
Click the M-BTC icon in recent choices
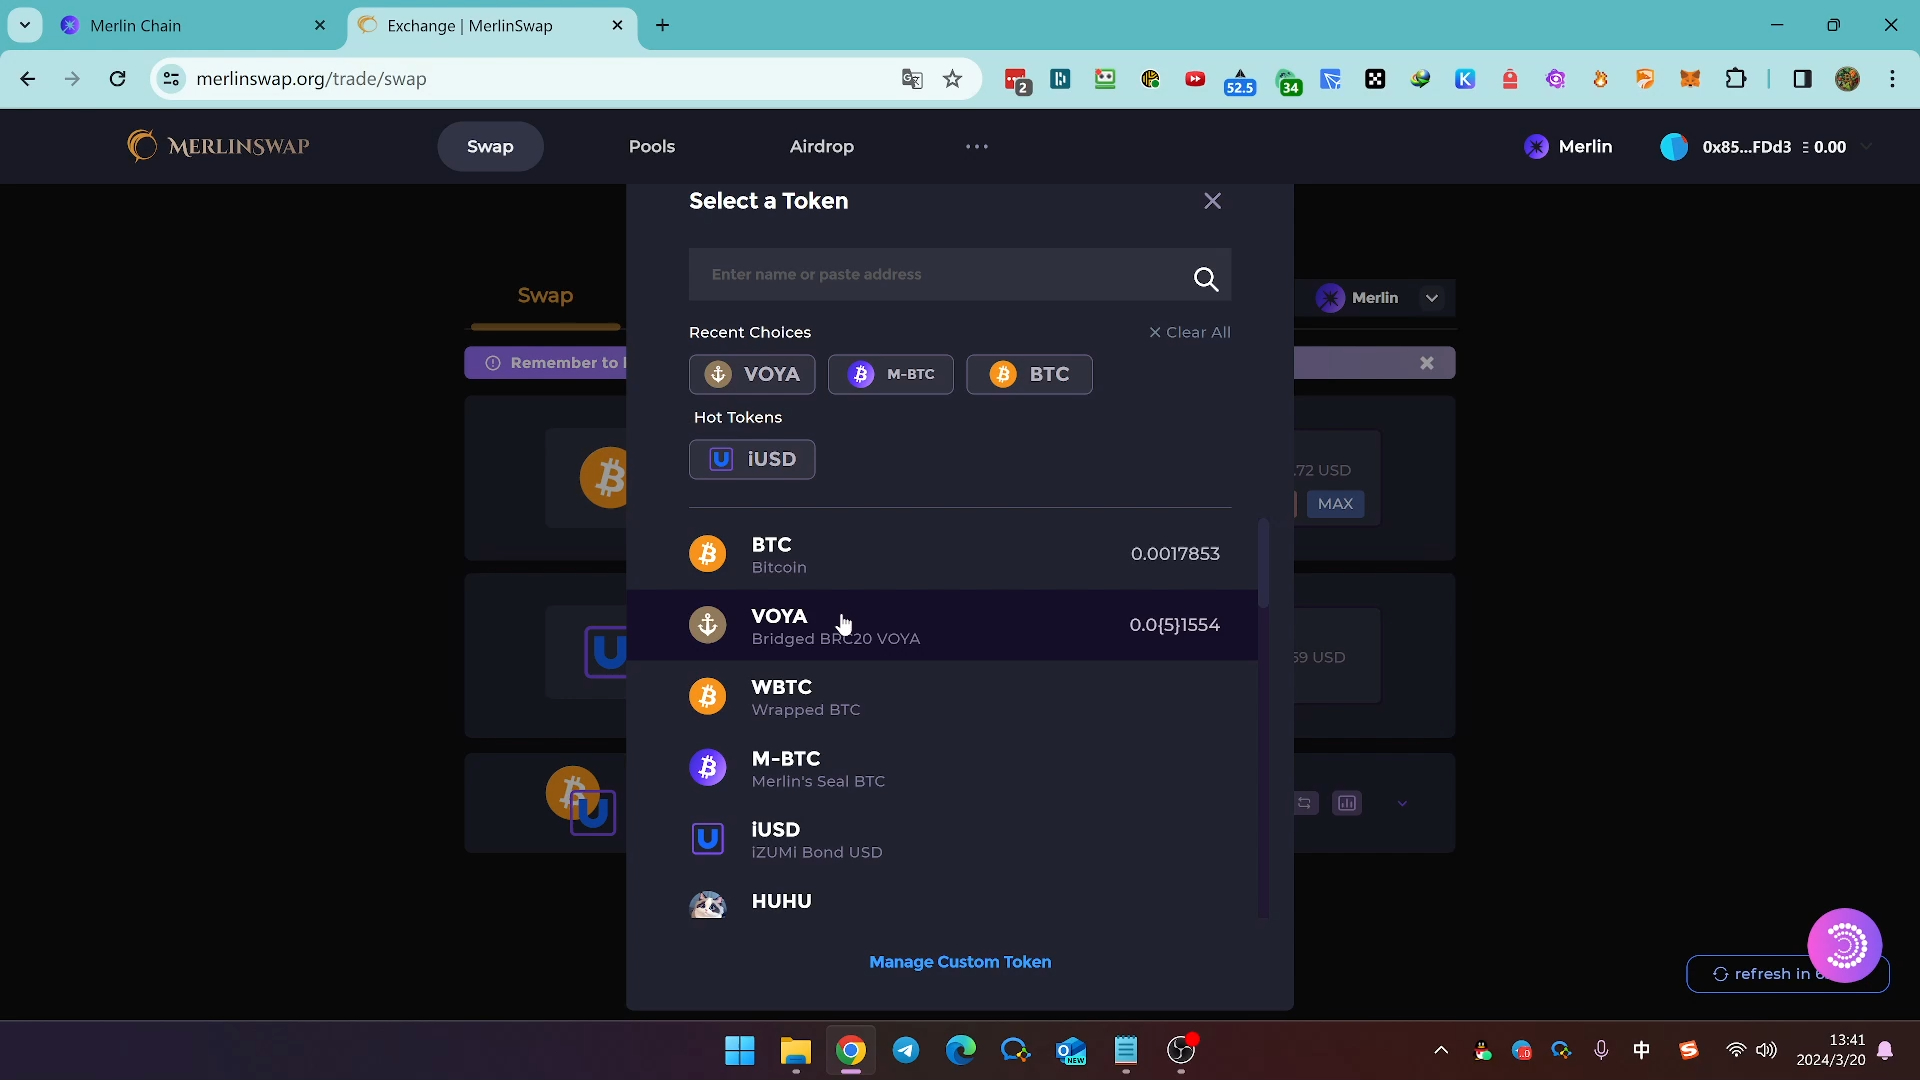click(x=860, y=373)
